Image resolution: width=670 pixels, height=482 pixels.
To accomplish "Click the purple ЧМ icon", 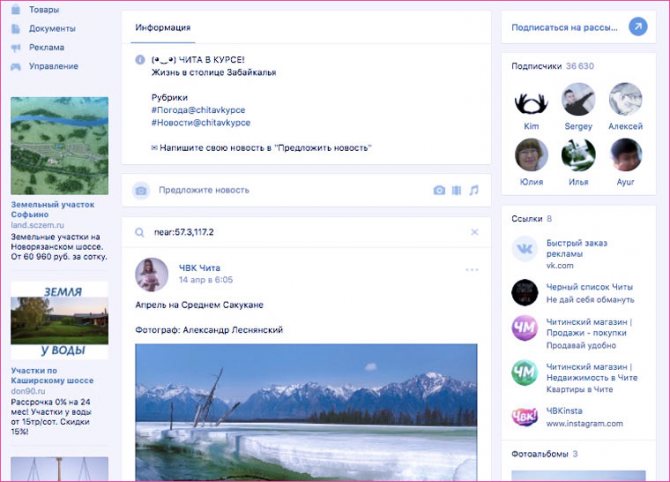I will click(x=525, y=328).
